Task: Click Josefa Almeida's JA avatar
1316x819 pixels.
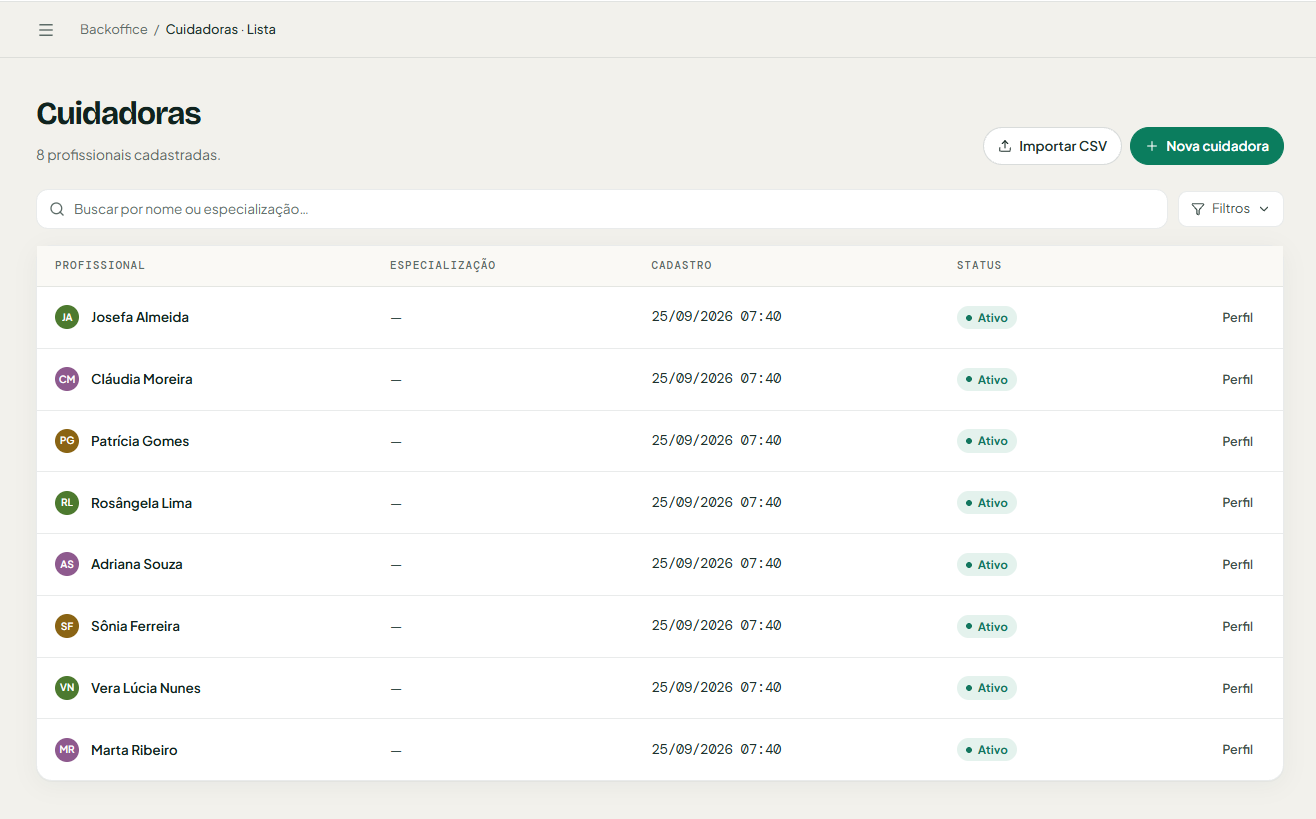Action: (x=67, y=317)
